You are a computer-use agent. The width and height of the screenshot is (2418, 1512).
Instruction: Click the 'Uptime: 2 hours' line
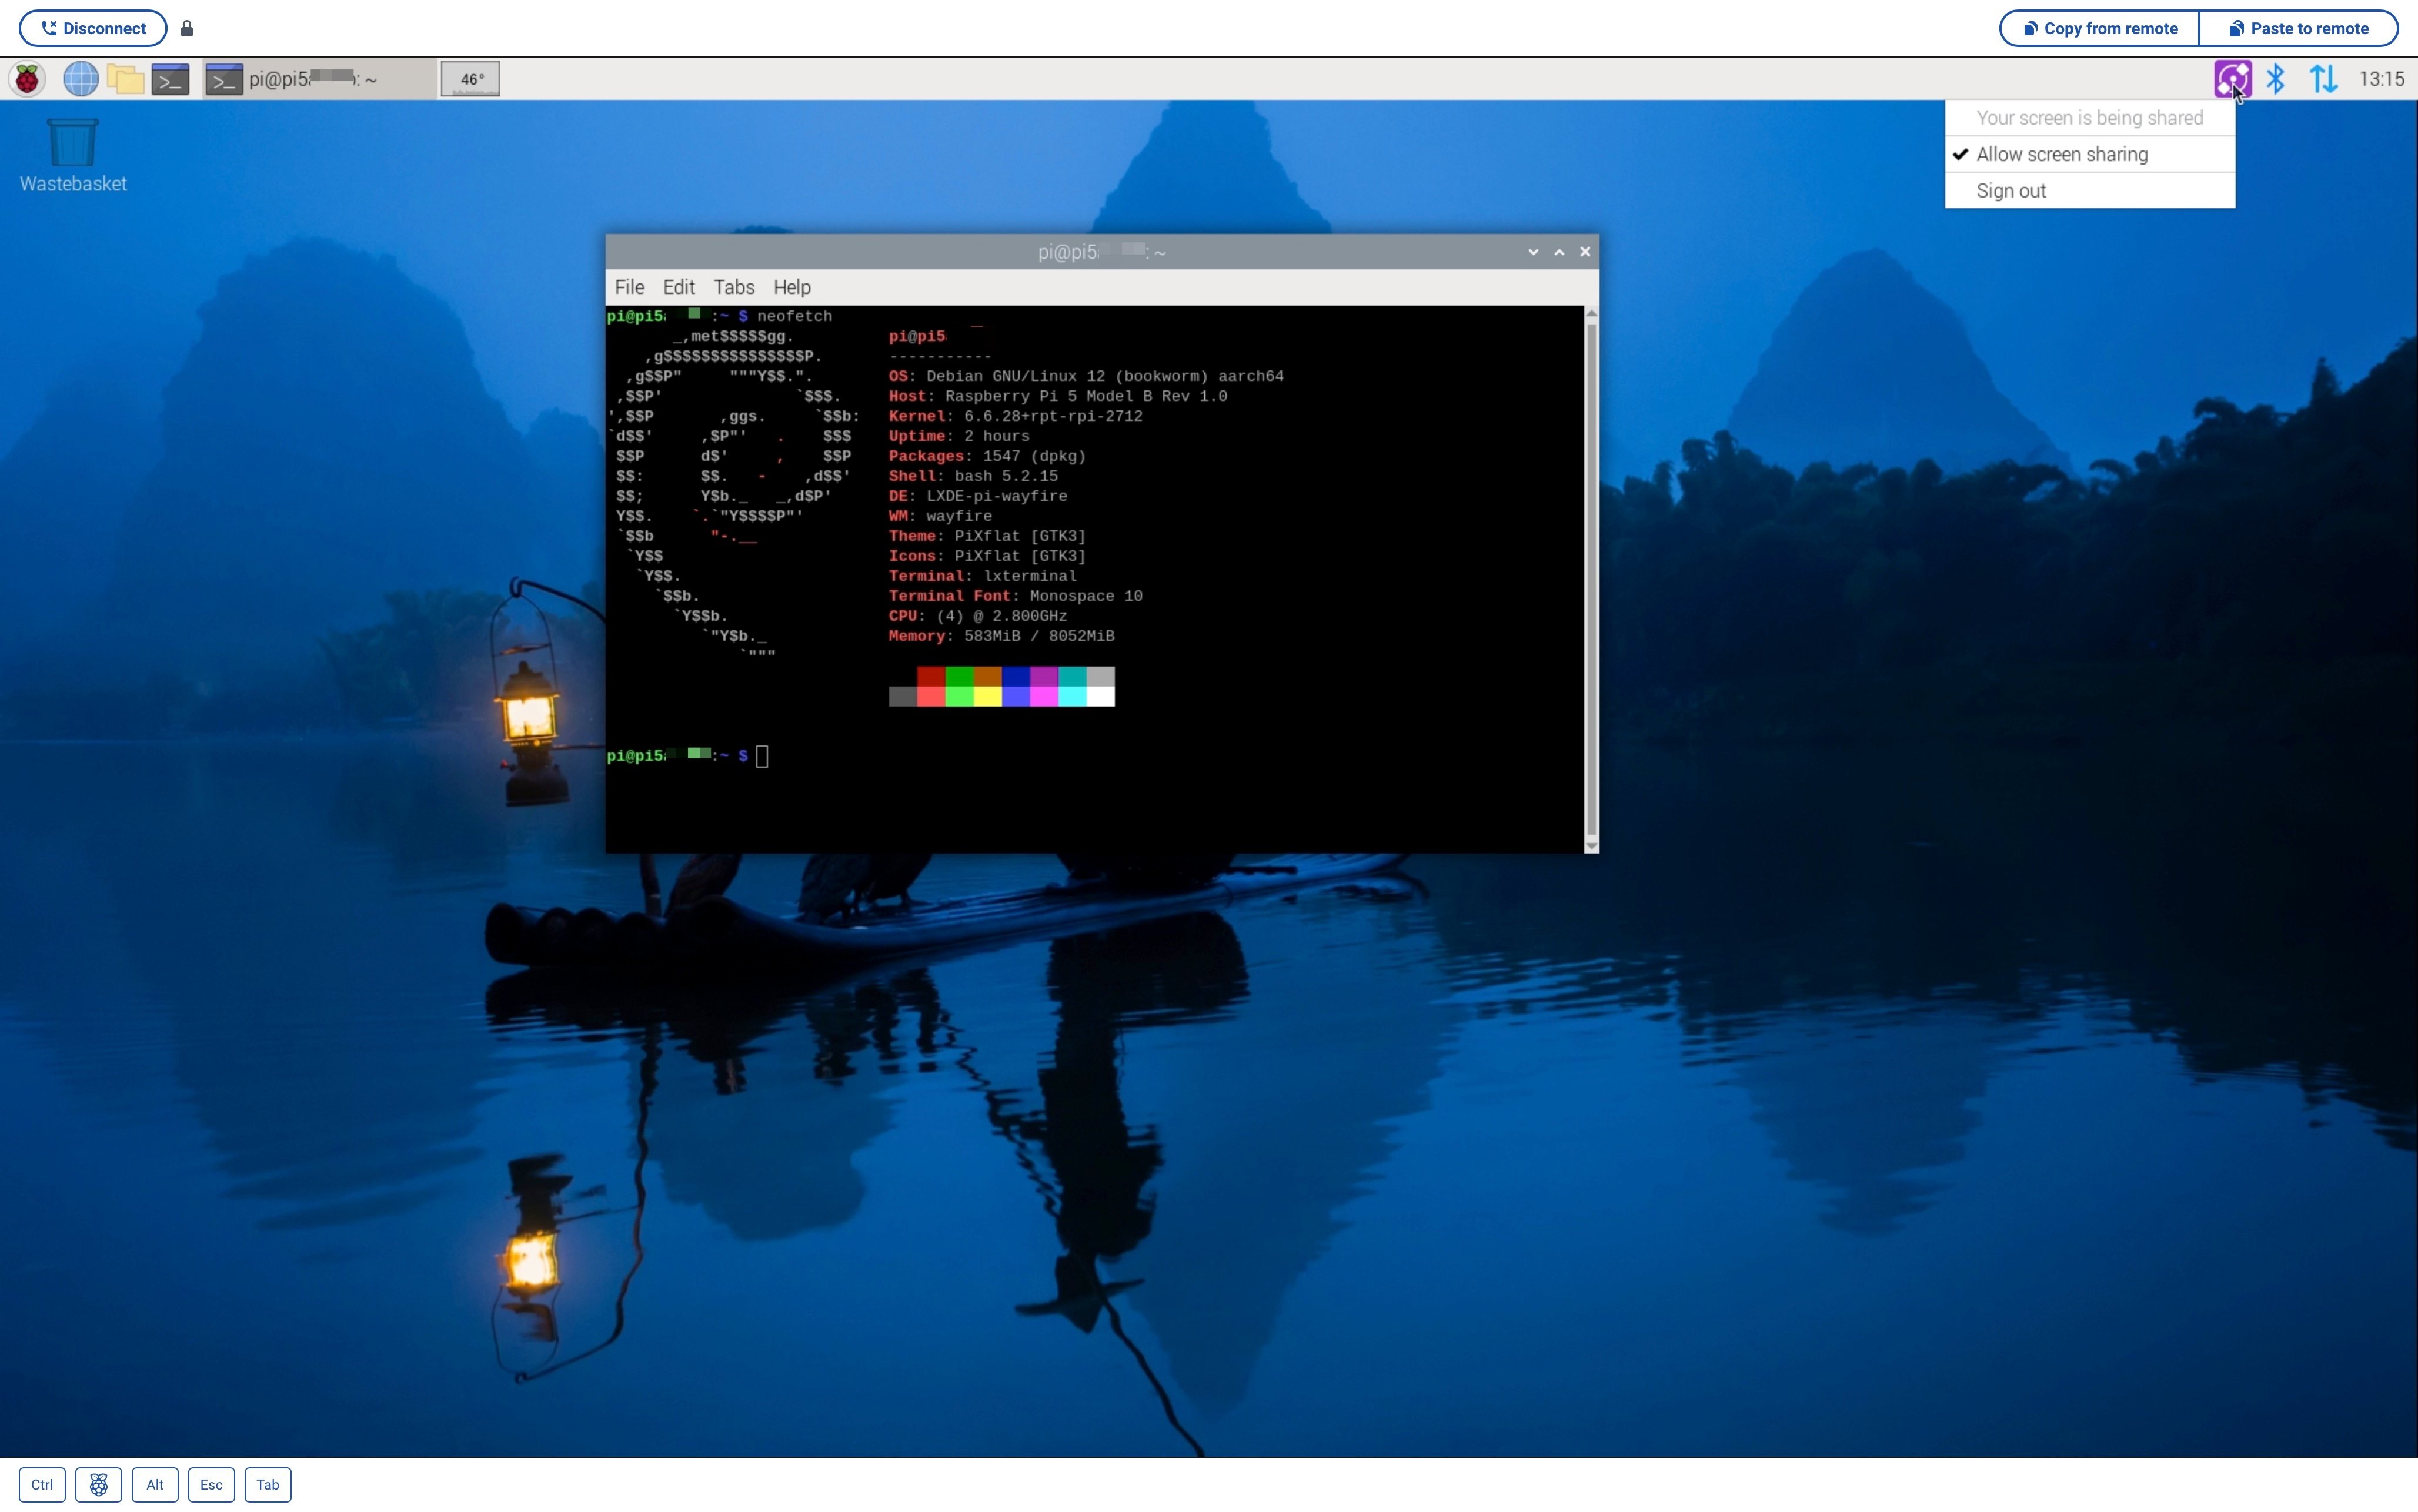click(958, 436)
